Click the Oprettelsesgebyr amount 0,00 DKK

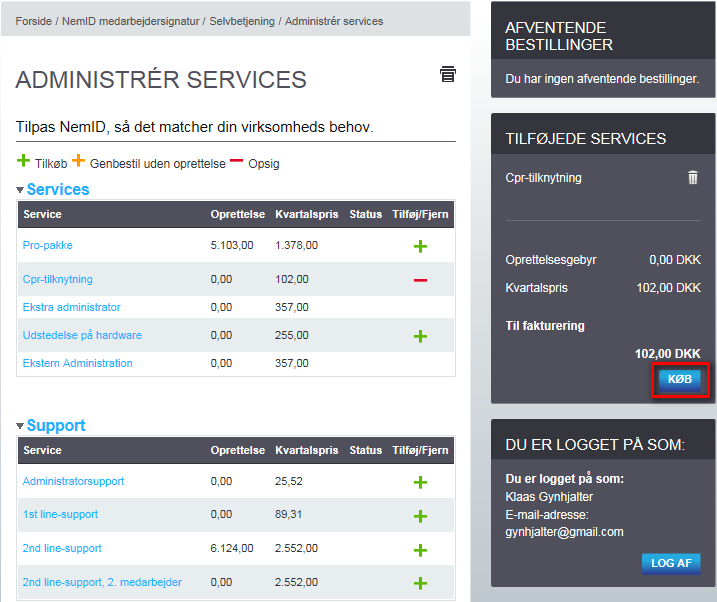(x=675, y=260)
